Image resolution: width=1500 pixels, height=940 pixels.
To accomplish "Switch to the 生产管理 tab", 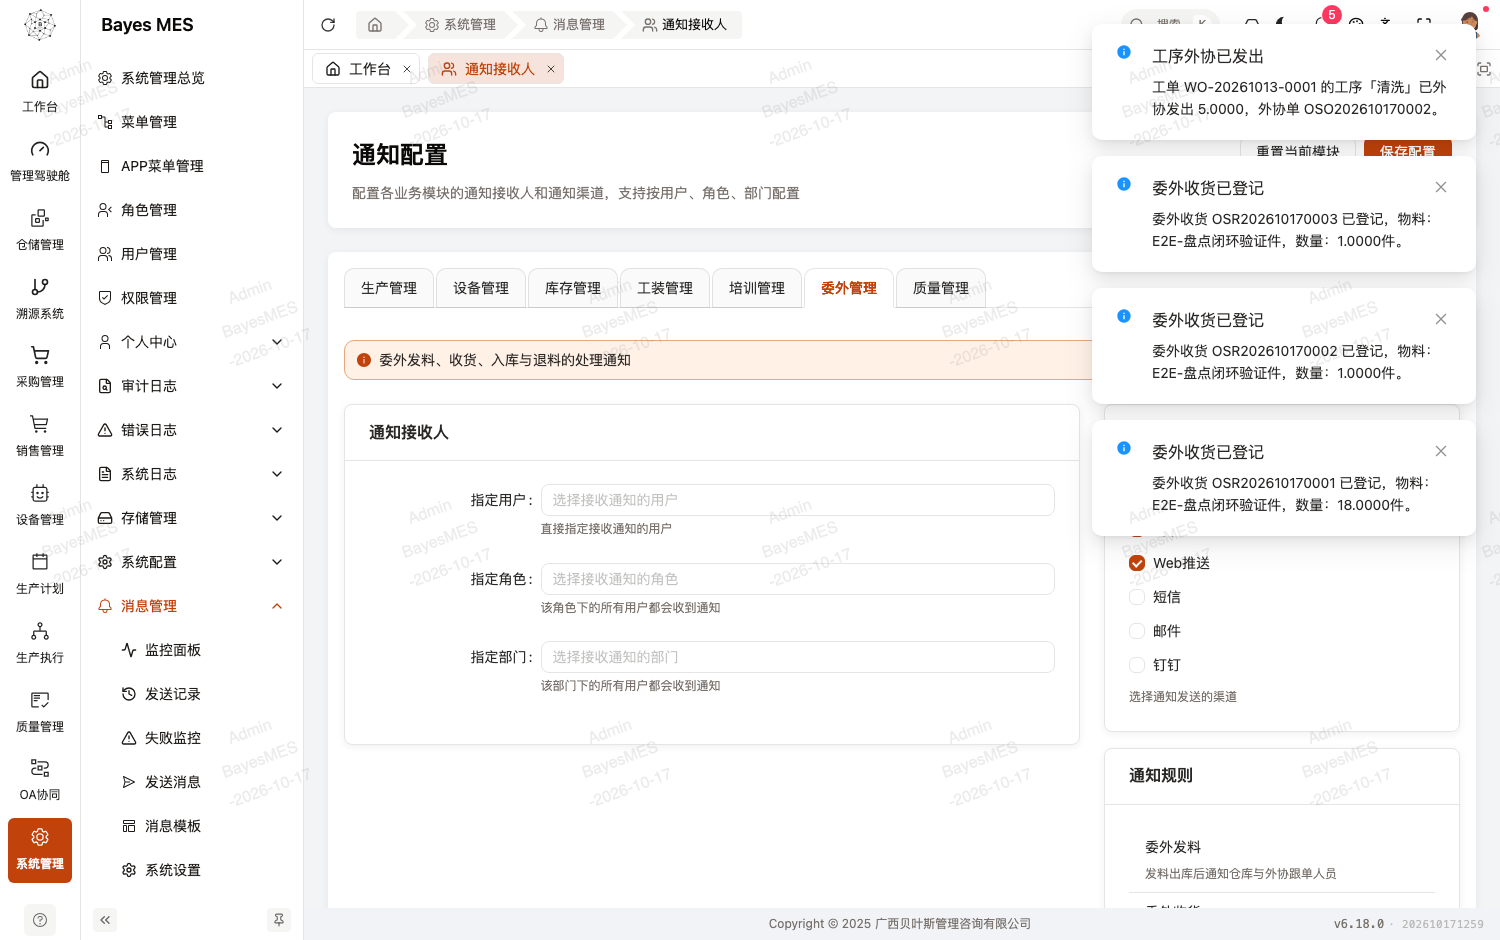I will point(389,288).
